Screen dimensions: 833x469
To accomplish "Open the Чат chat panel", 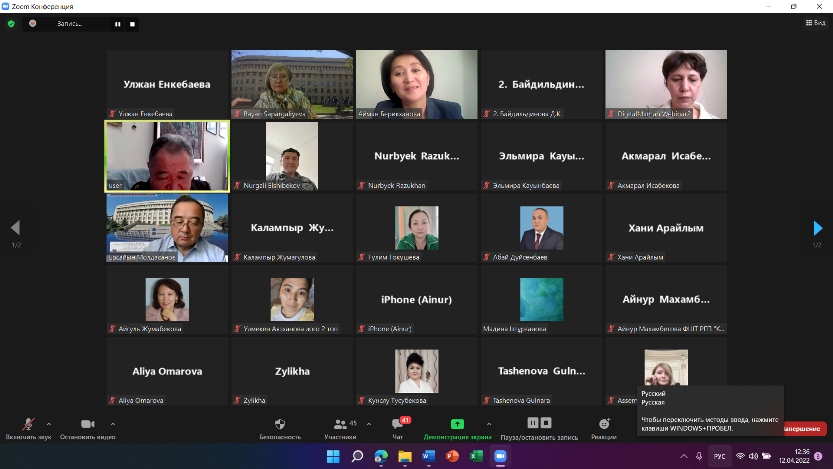I will point(398,425).
